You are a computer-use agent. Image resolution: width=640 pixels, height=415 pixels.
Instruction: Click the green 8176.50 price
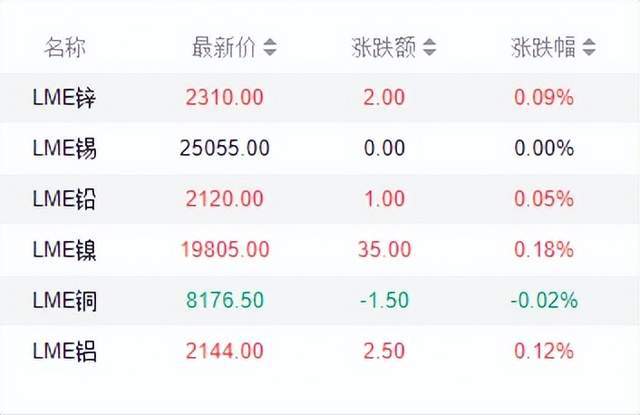click(x=225, y=300)
